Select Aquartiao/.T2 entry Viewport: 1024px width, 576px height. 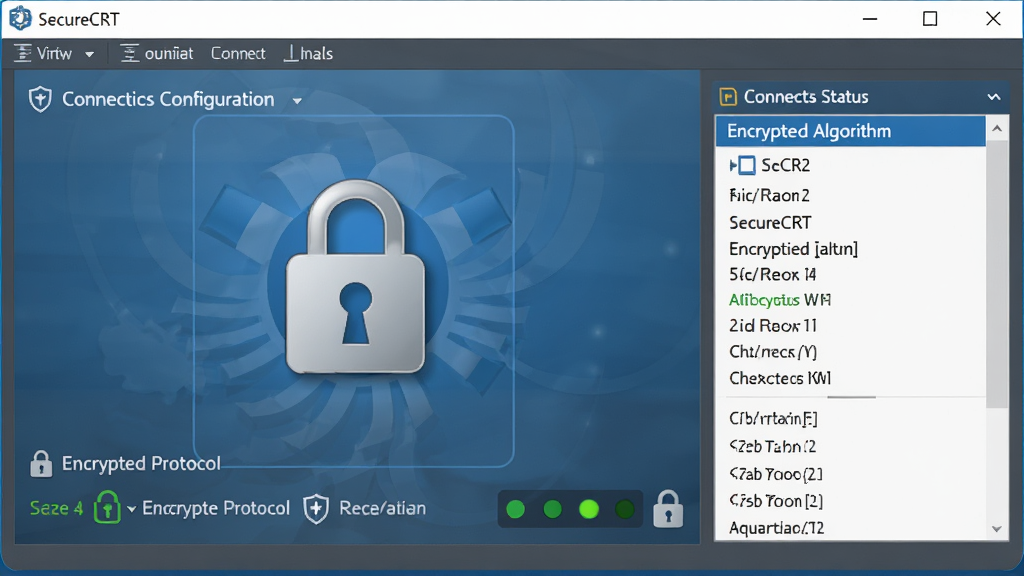776,528
